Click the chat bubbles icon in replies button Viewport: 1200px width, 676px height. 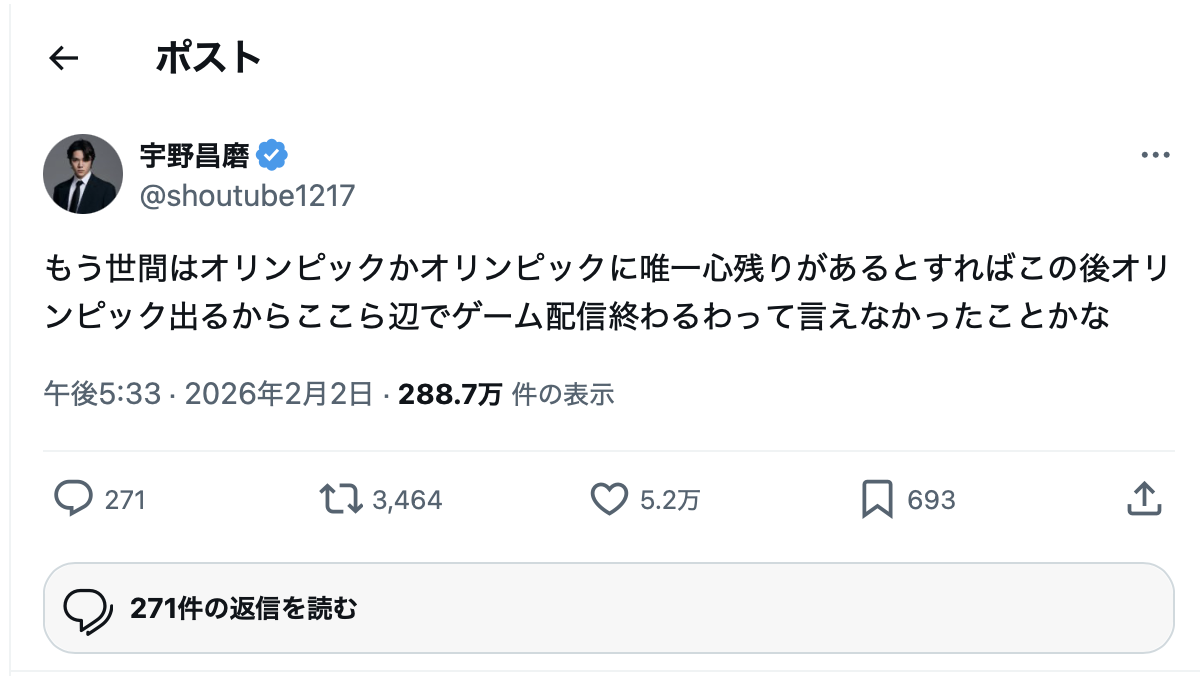click(x=87, y=608)
